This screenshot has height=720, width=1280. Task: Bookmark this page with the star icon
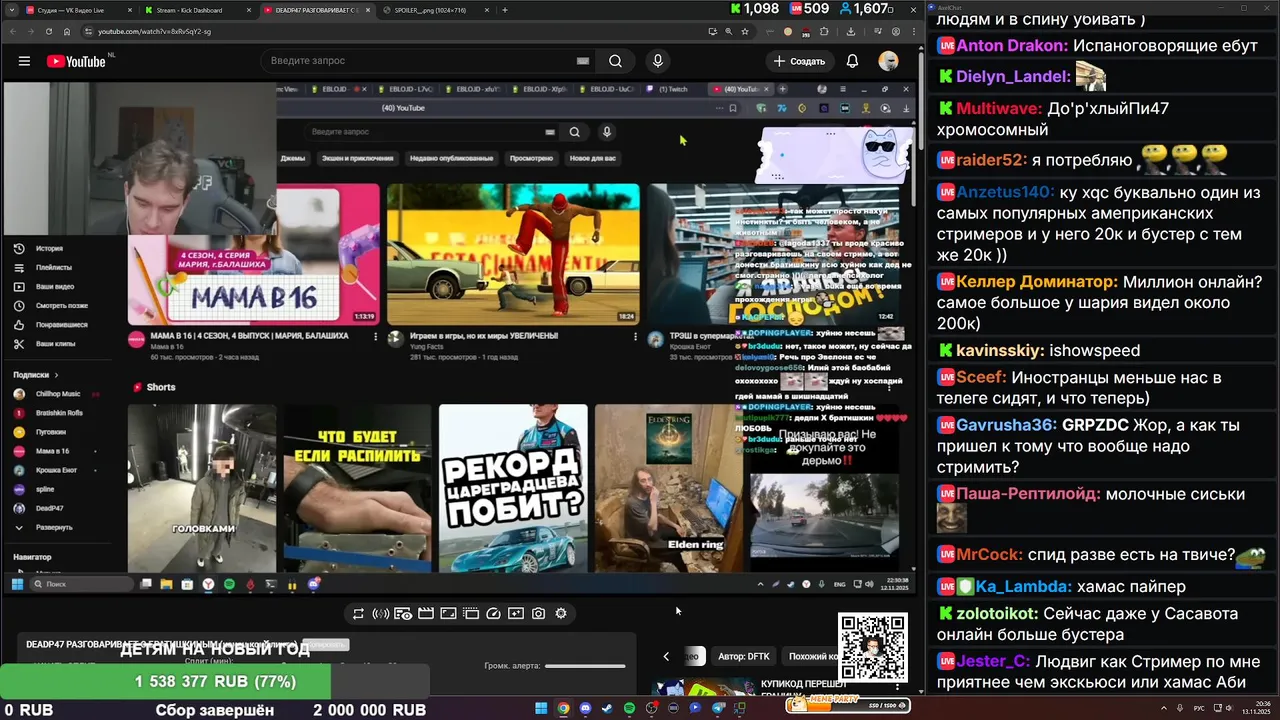click(745, 31)
